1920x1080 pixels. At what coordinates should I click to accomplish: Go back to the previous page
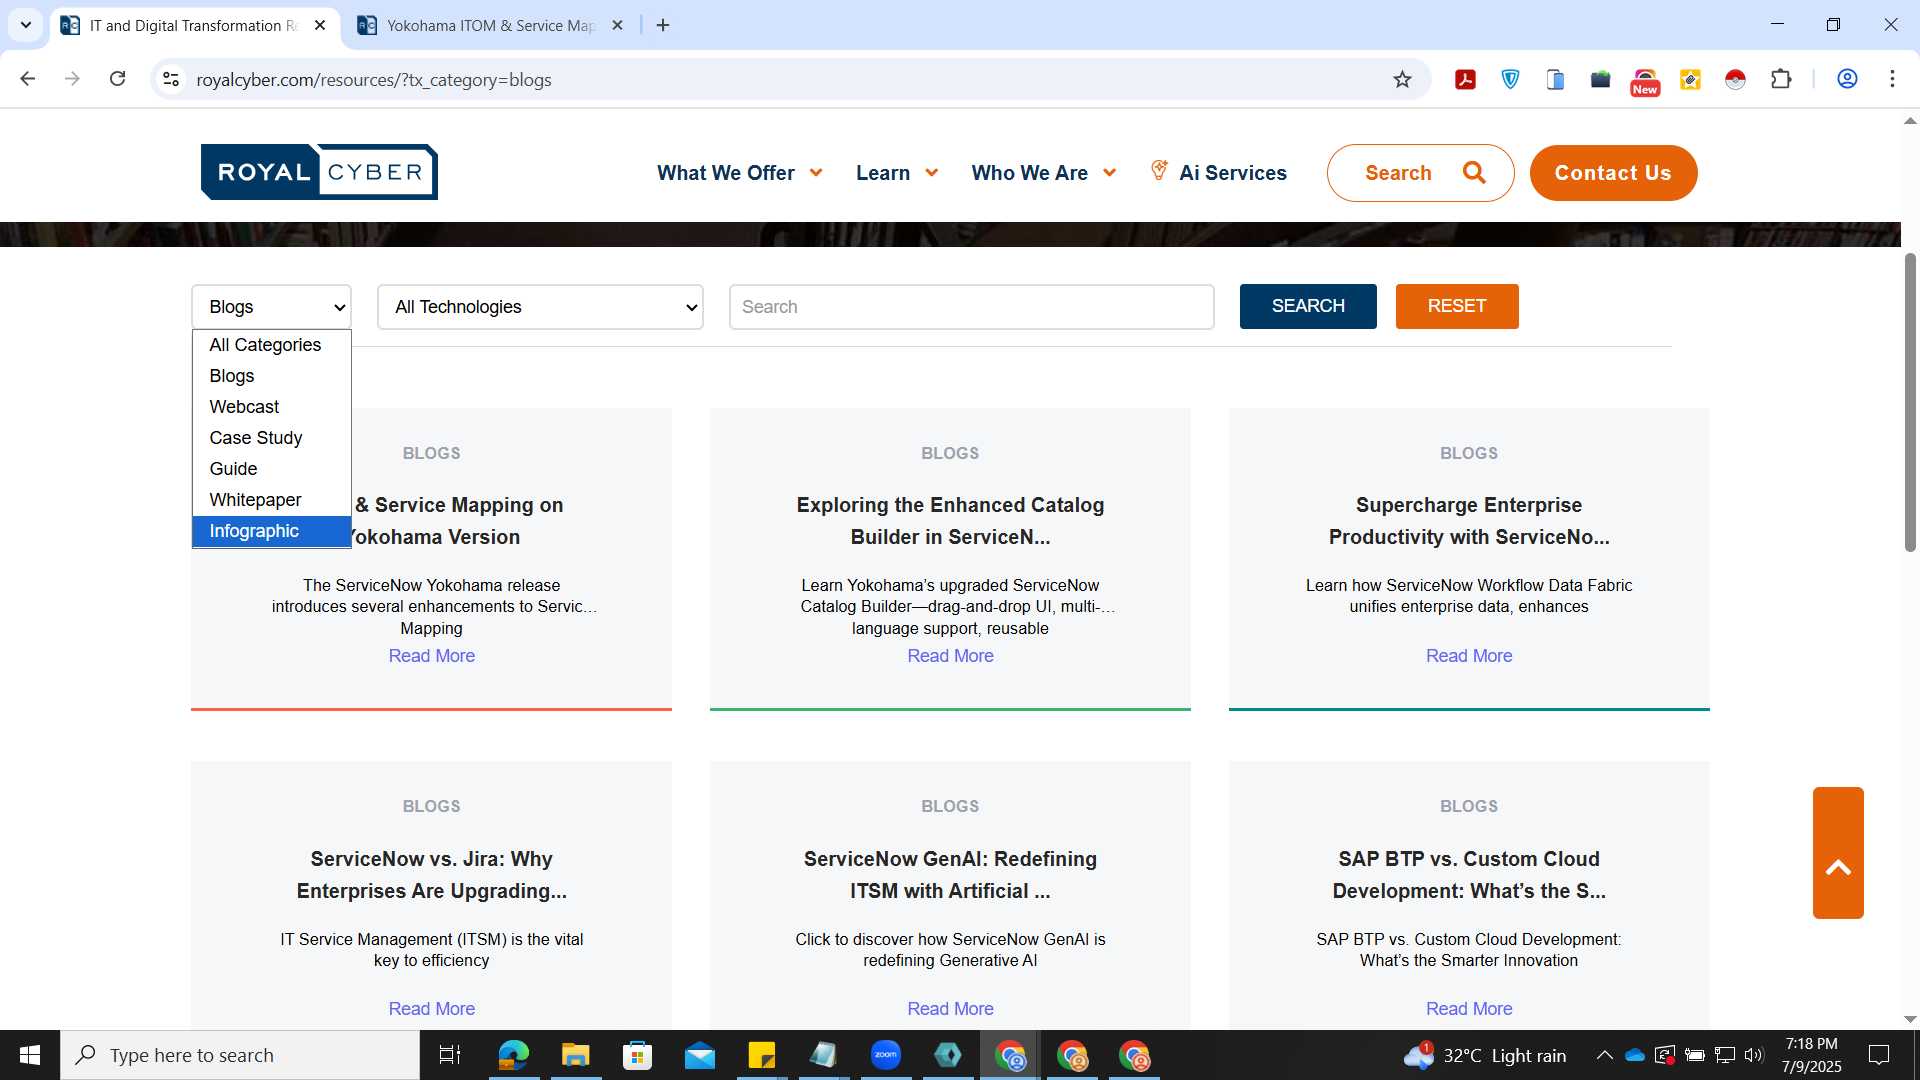(28, 79)
